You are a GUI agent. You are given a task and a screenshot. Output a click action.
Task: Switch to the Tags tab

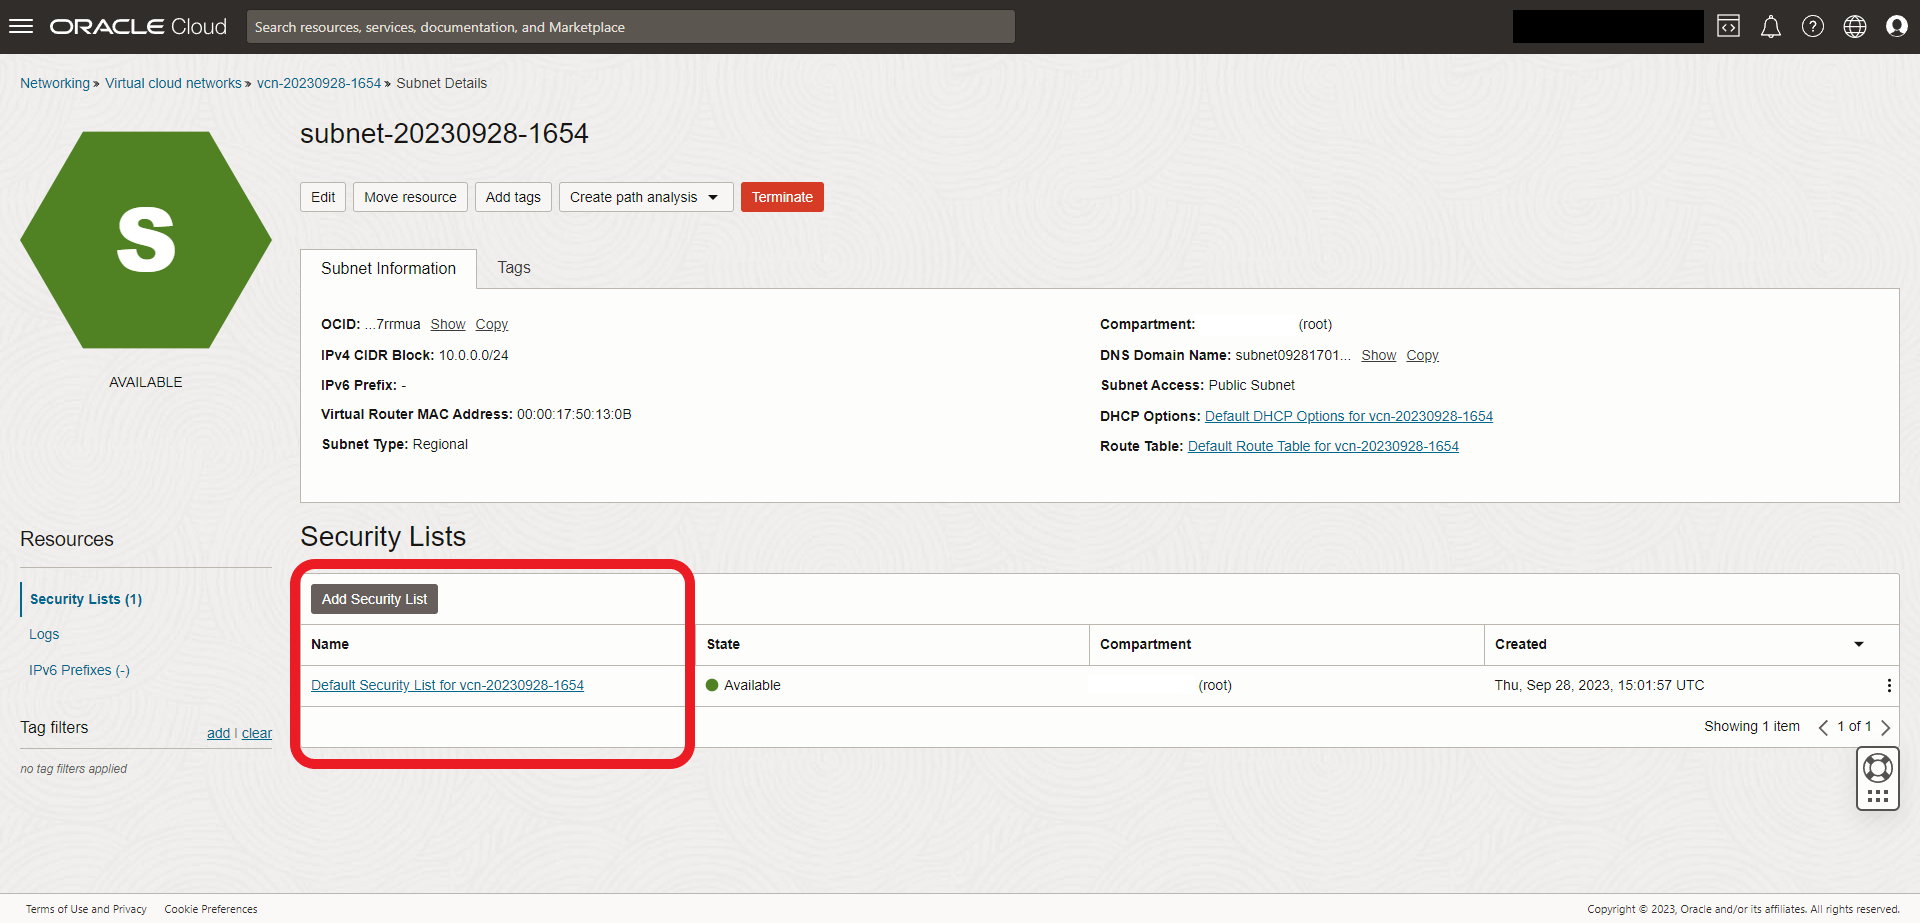pos(514,268)
